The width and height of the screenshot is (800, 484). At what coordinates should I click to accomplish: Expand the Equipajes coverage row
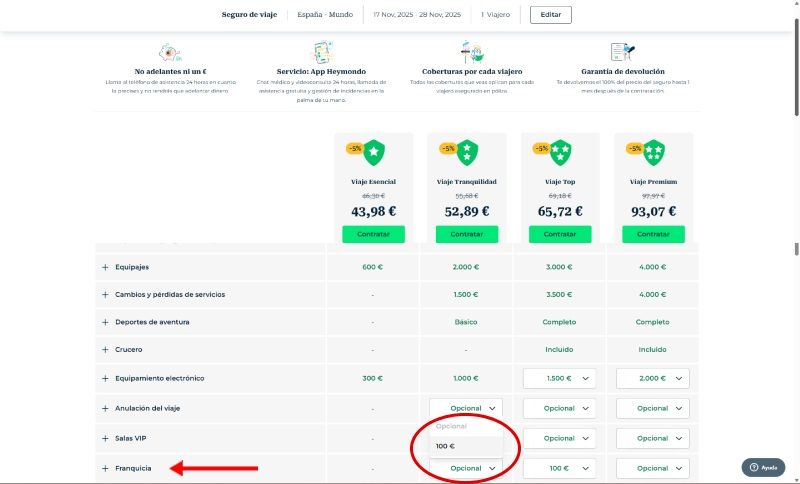tap(105, 267)
